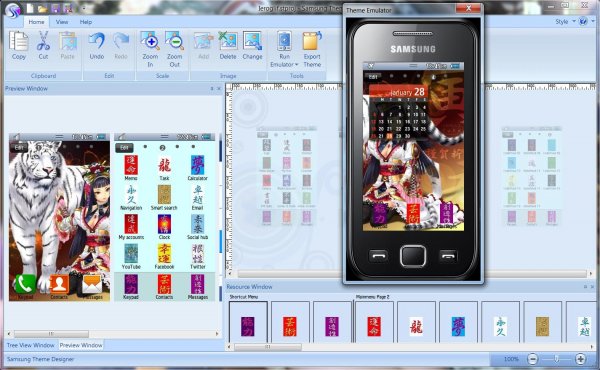Pin the Preview Window panel

(212, 88)
